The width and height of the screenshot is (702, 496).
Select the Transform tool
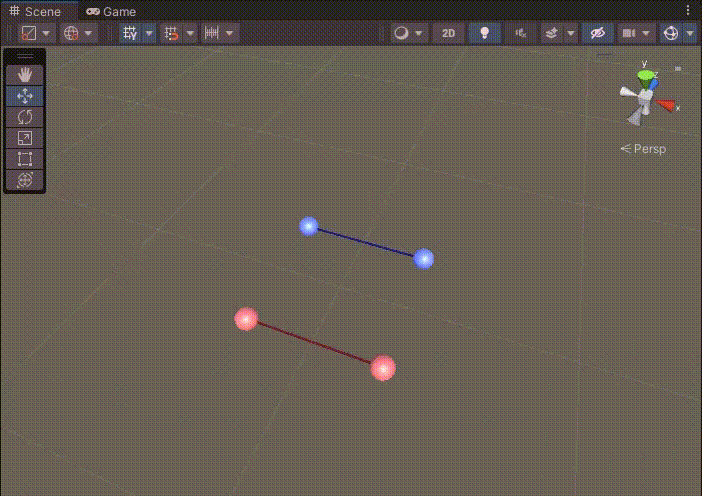click(x=25, y=180)
